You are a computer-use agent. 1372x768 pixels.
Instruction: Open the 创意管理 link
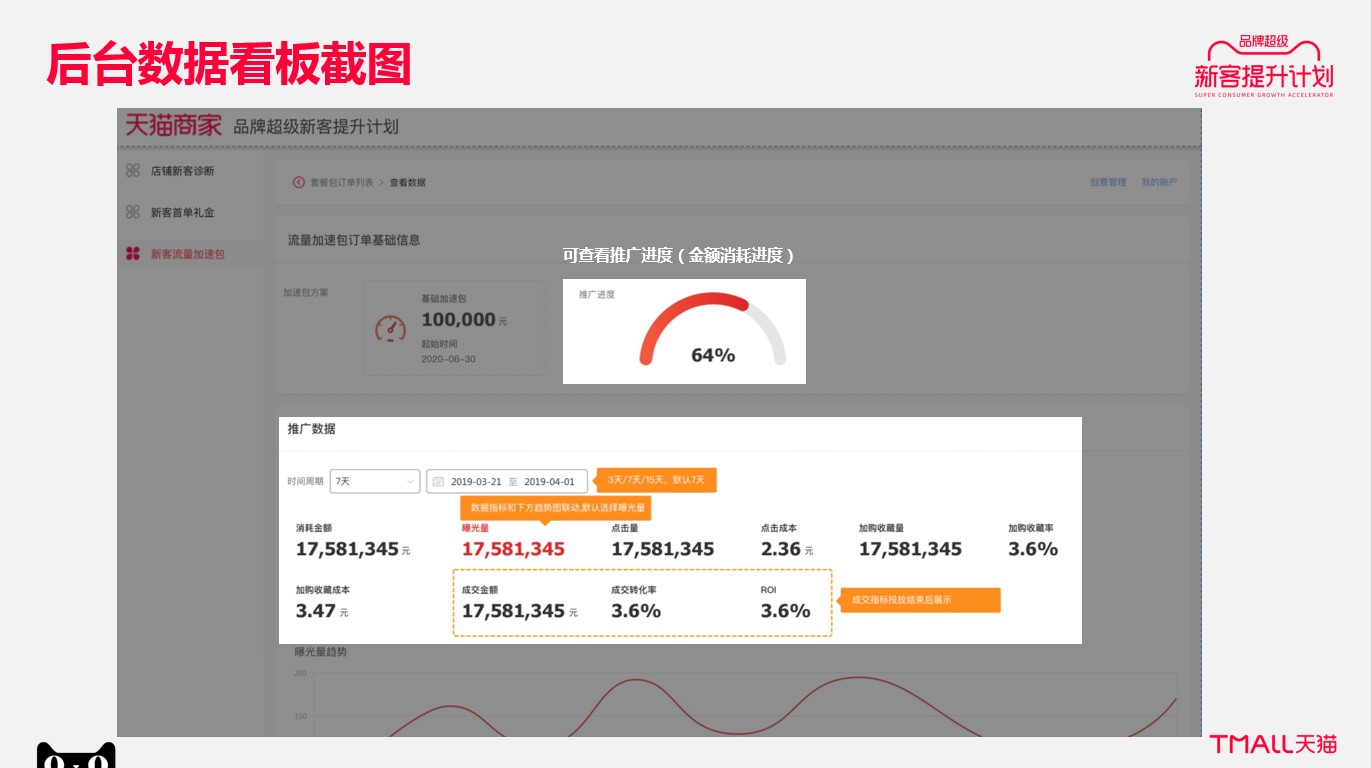tap(1108, 182)
